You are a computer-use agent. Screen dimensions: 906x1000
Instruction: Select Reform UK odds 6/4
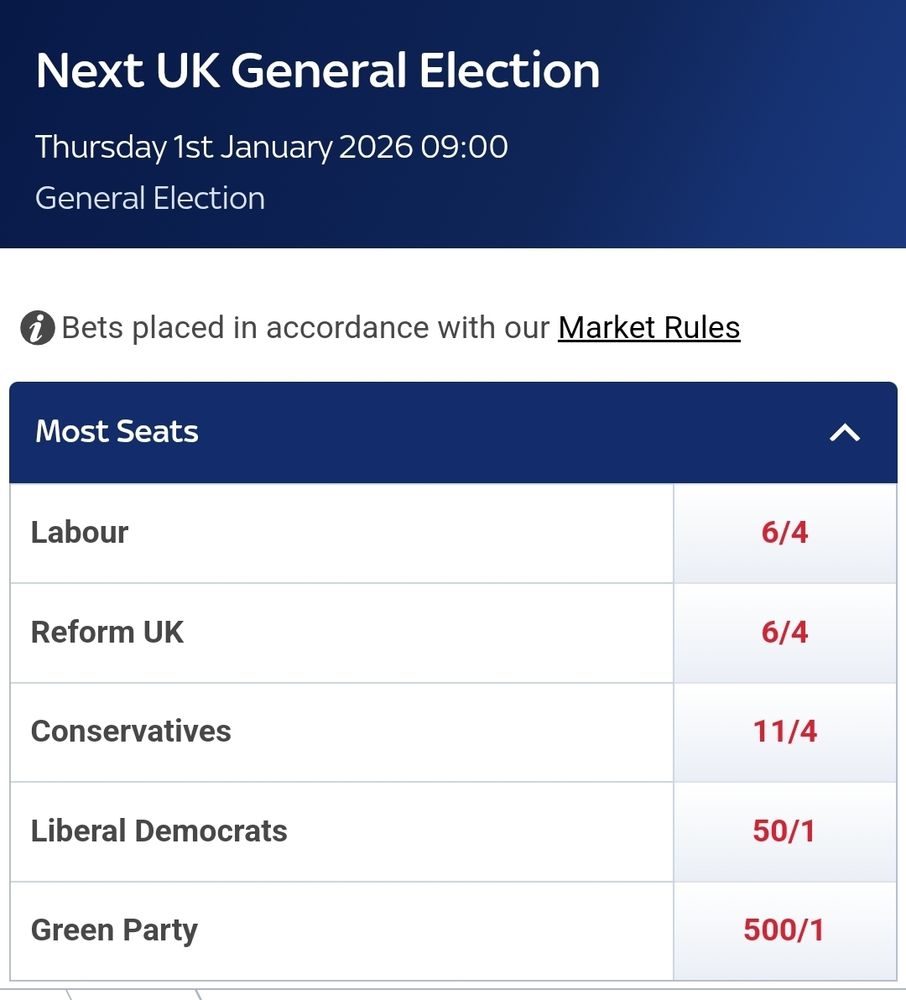point(785,633)
